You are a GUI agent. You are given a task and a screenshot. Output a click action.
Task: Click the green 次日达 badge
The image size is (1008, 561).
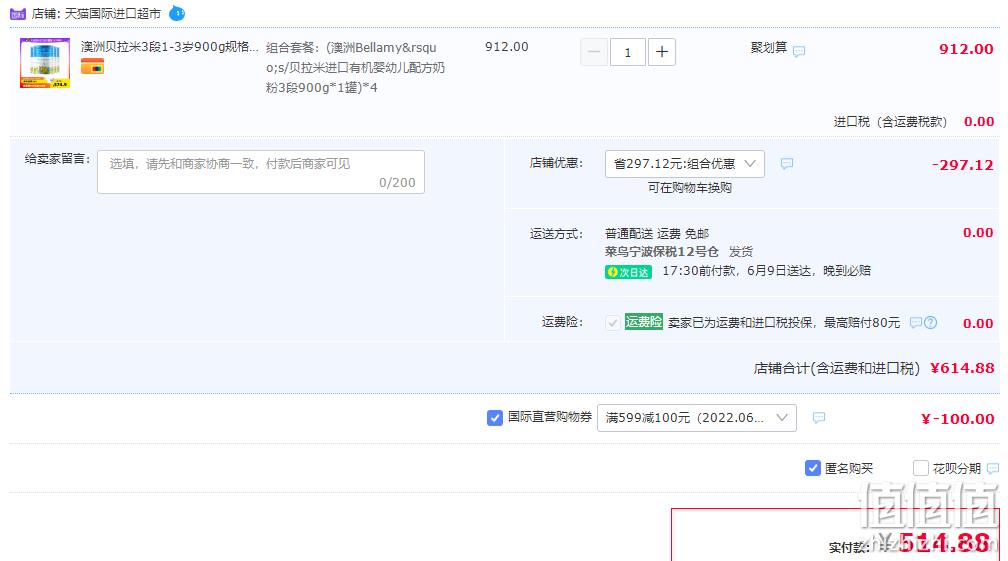(x=628, y=272)
